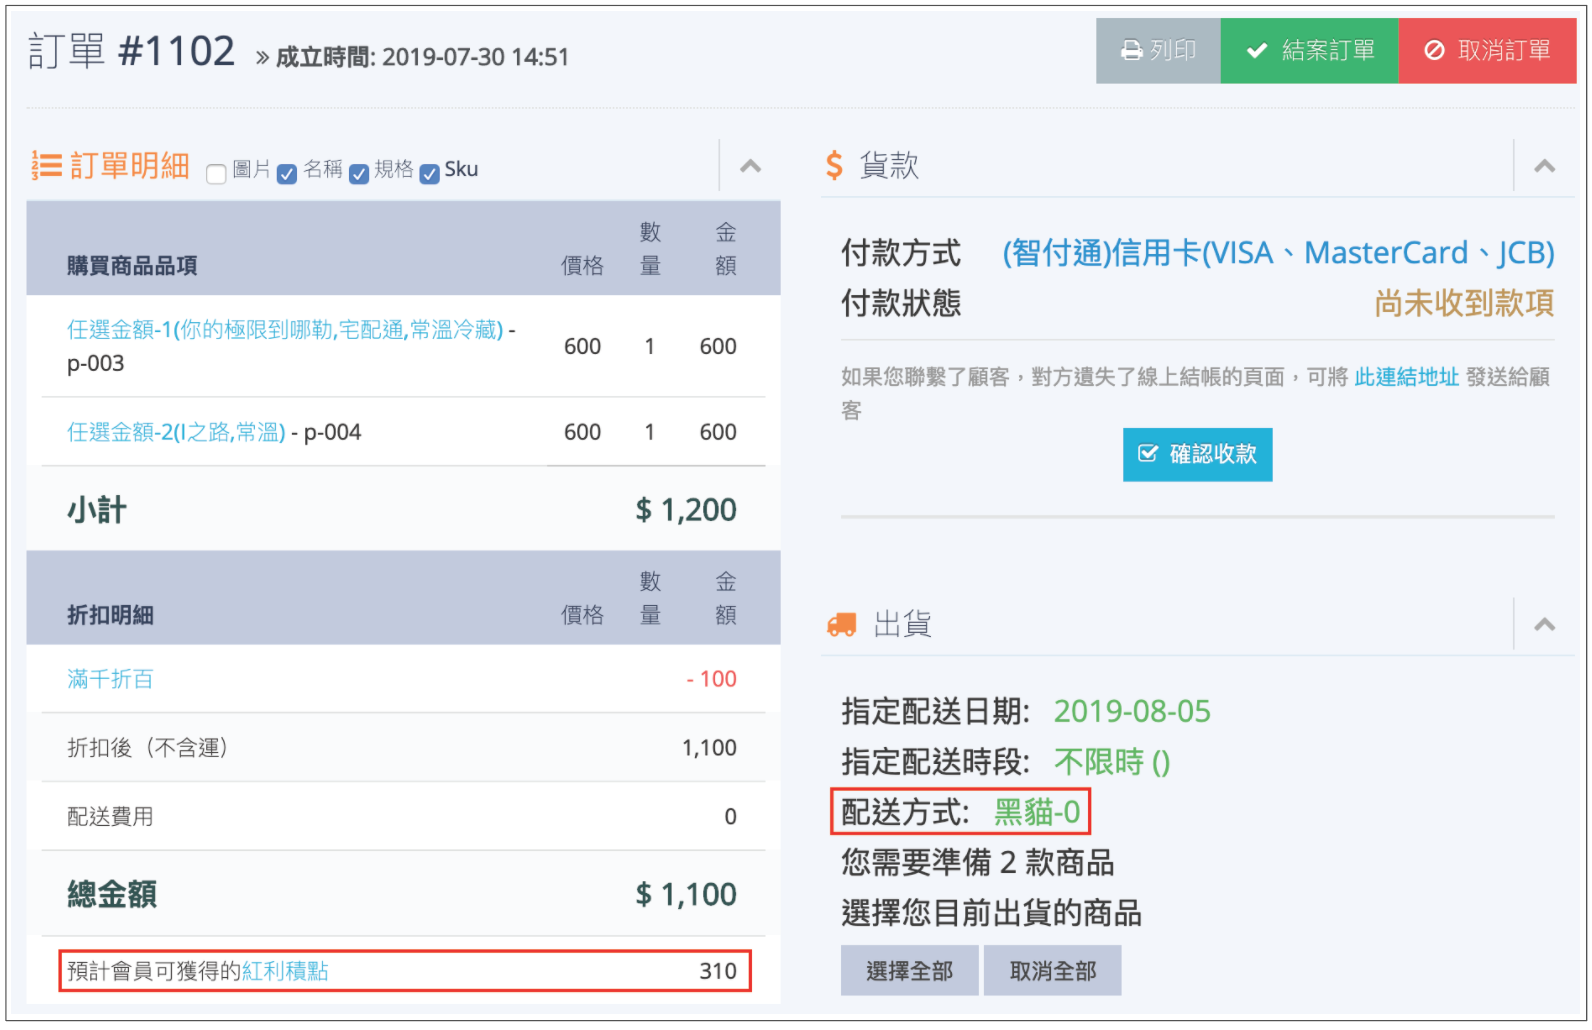Image resolution: width=1592 pixels, height=1030 pixels.
Task: Click the total amount $ 1,100
Action: (686, 894)
